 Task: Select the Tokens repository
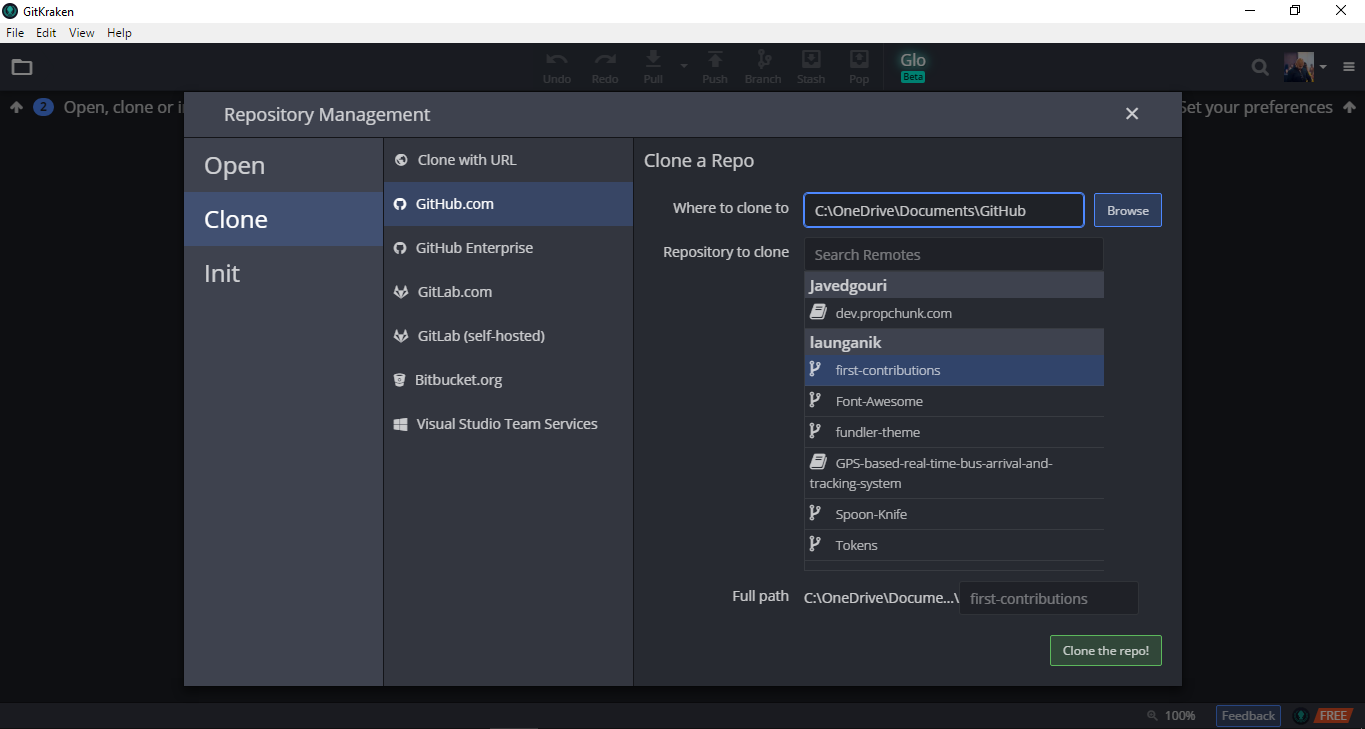954,545
